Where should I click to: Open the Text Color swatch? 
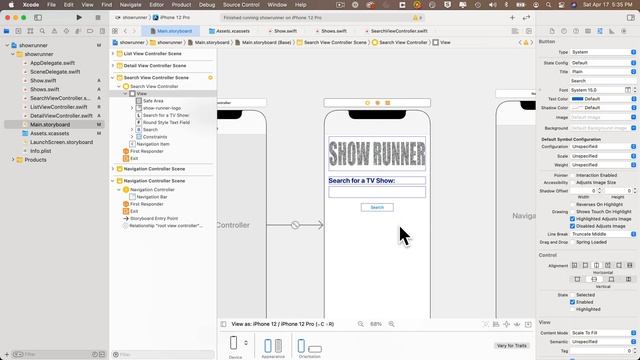[578, 99]
